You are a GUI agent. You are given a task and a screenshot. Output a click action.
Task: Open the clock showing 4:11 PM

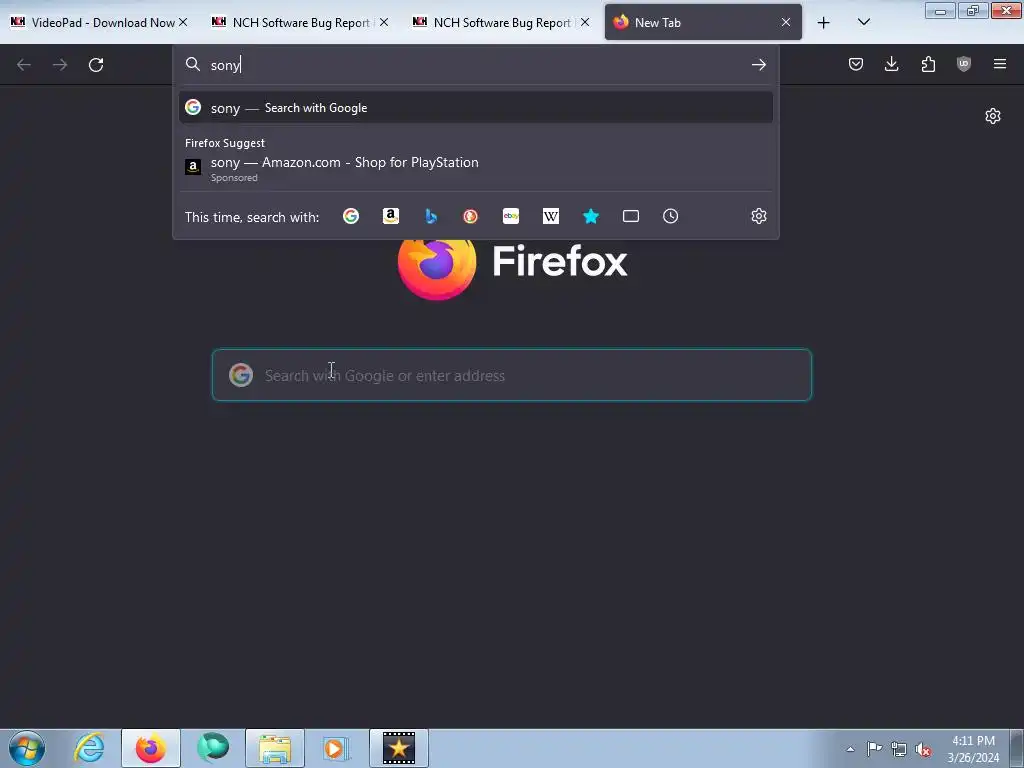coord(973,749)
